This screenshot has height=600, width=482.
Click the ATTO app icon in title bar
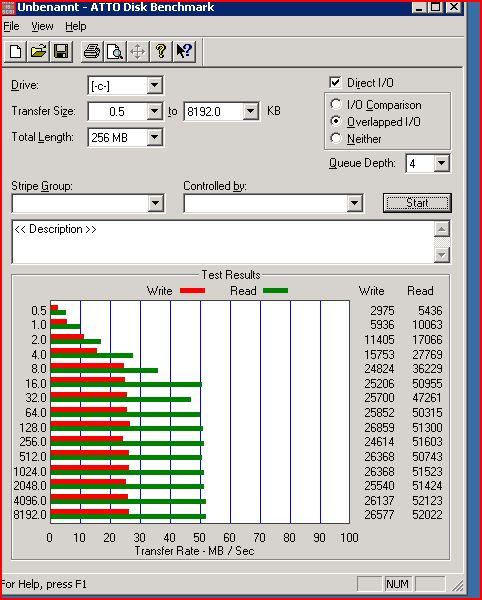8,7
